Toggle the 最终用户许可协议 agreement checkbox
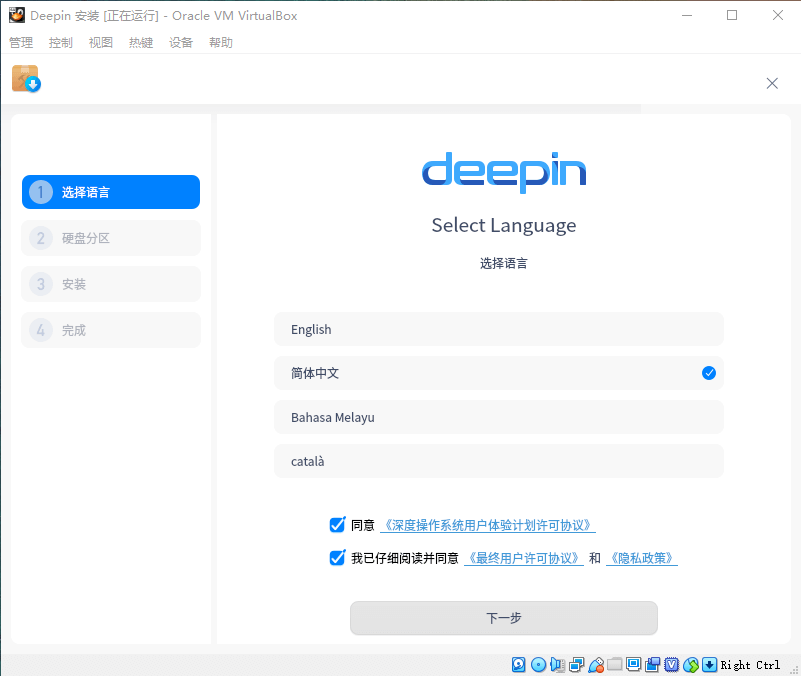 click(x=337, y=557)
